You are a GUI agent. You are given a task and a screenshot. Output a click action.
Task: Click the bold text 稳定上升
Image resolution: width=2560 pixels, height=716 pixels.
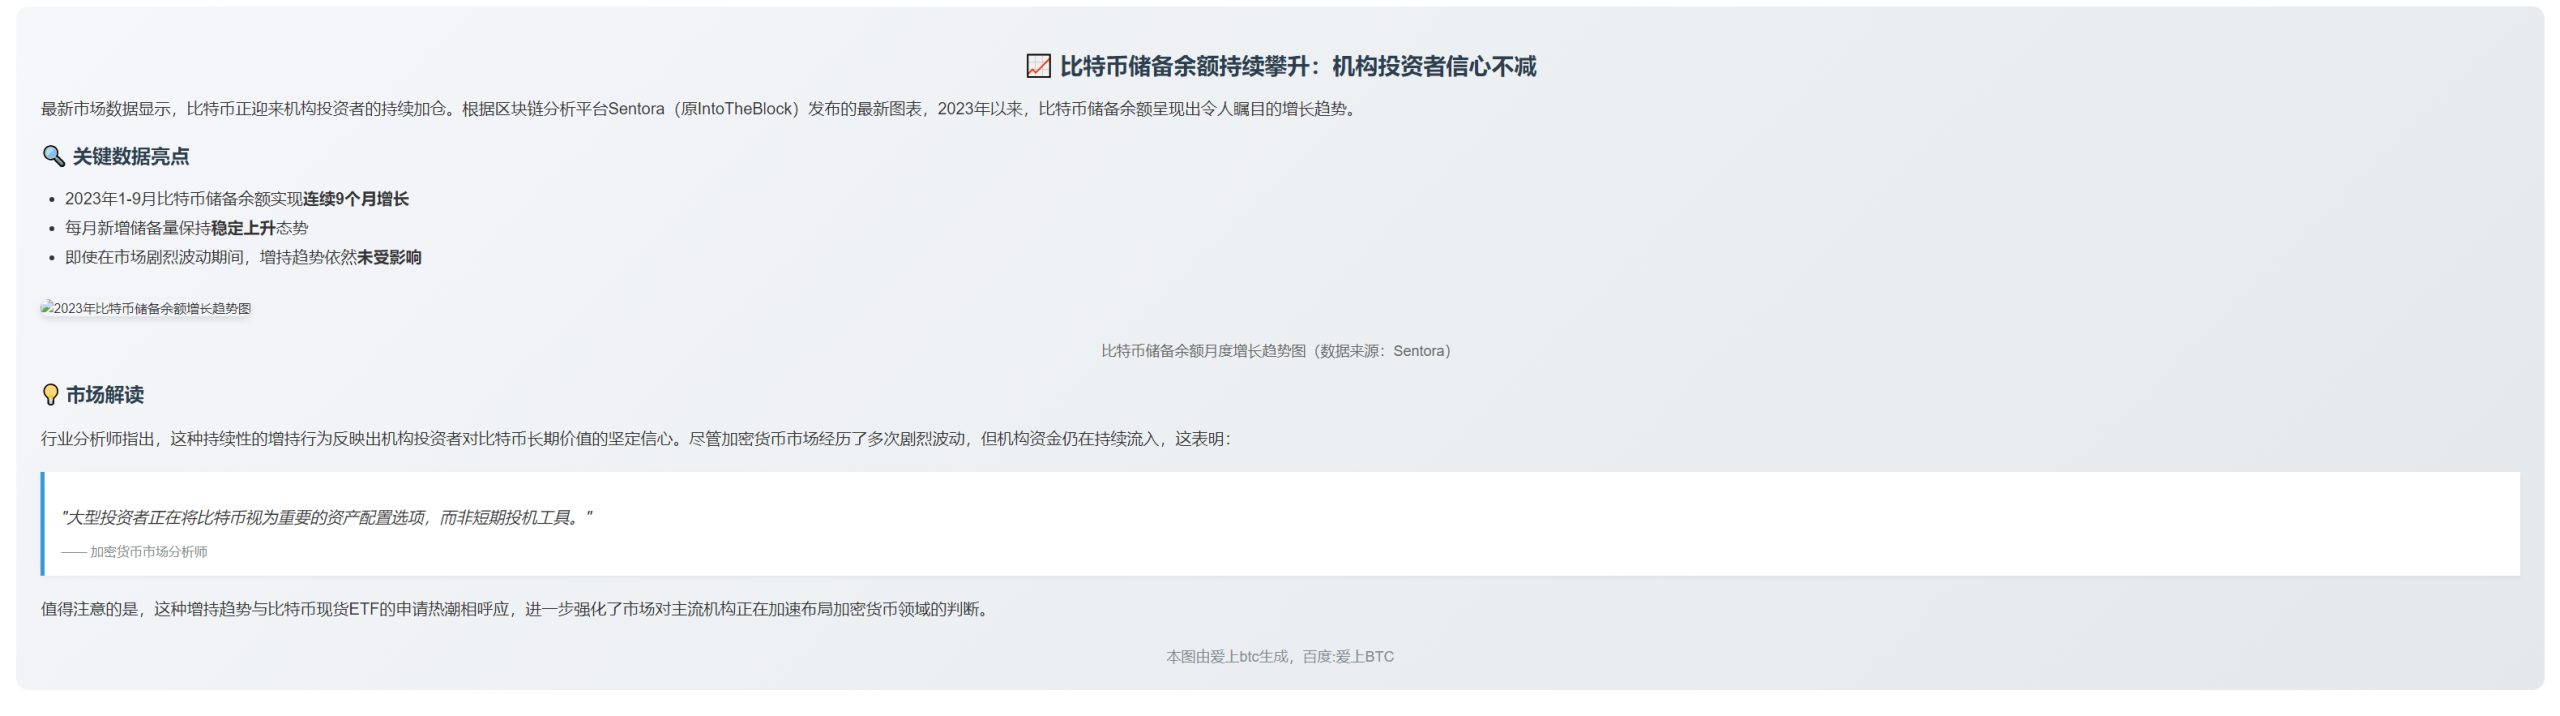242,228
